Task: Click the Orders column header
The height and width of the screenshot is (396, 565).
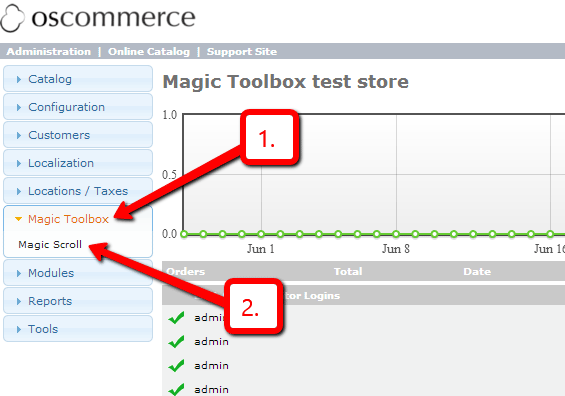Action: [186, 271]
